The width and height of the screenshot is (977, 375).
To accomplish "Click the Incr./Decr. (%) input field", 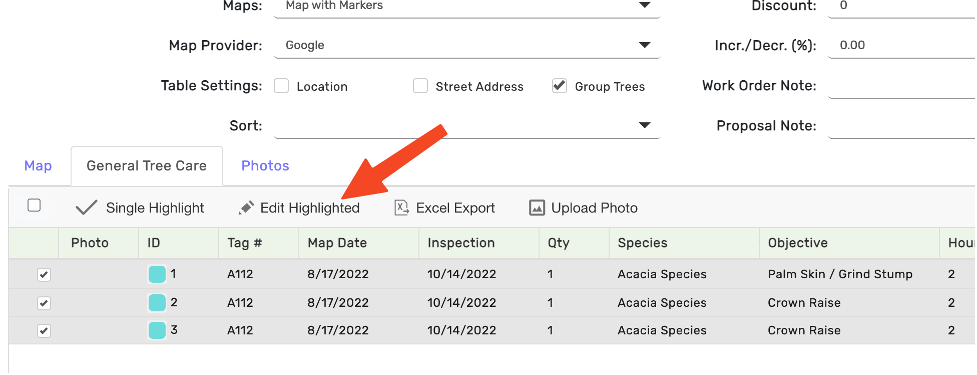I will (x=902, y=45).
